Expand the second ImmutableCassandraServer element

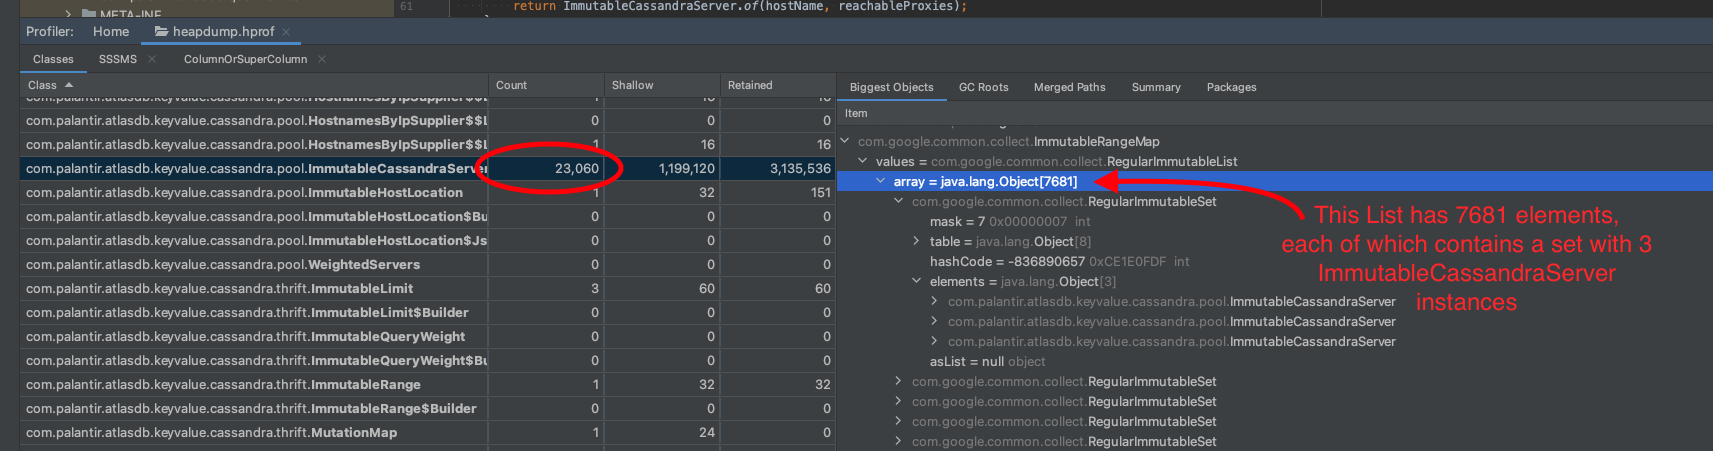click(x=935, y=321)
